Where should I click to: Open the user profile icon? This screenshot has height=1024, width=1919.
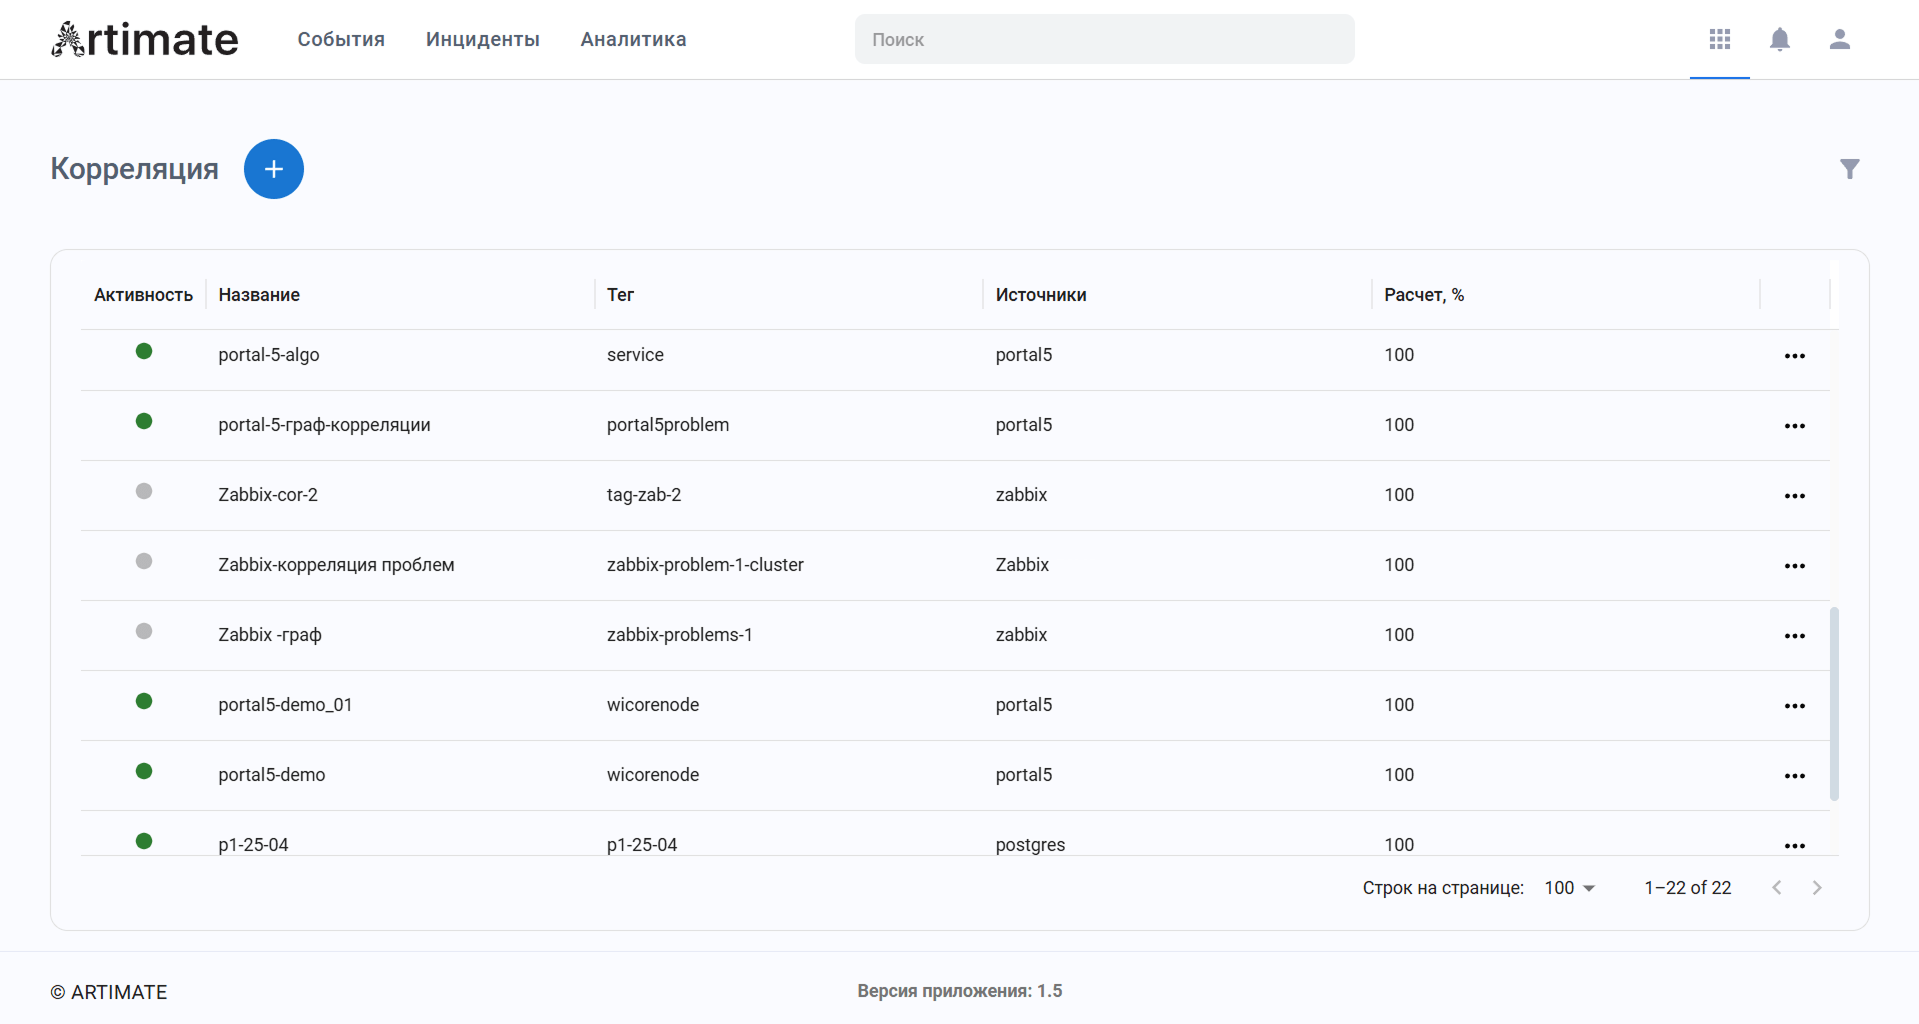pos(1839,39)
